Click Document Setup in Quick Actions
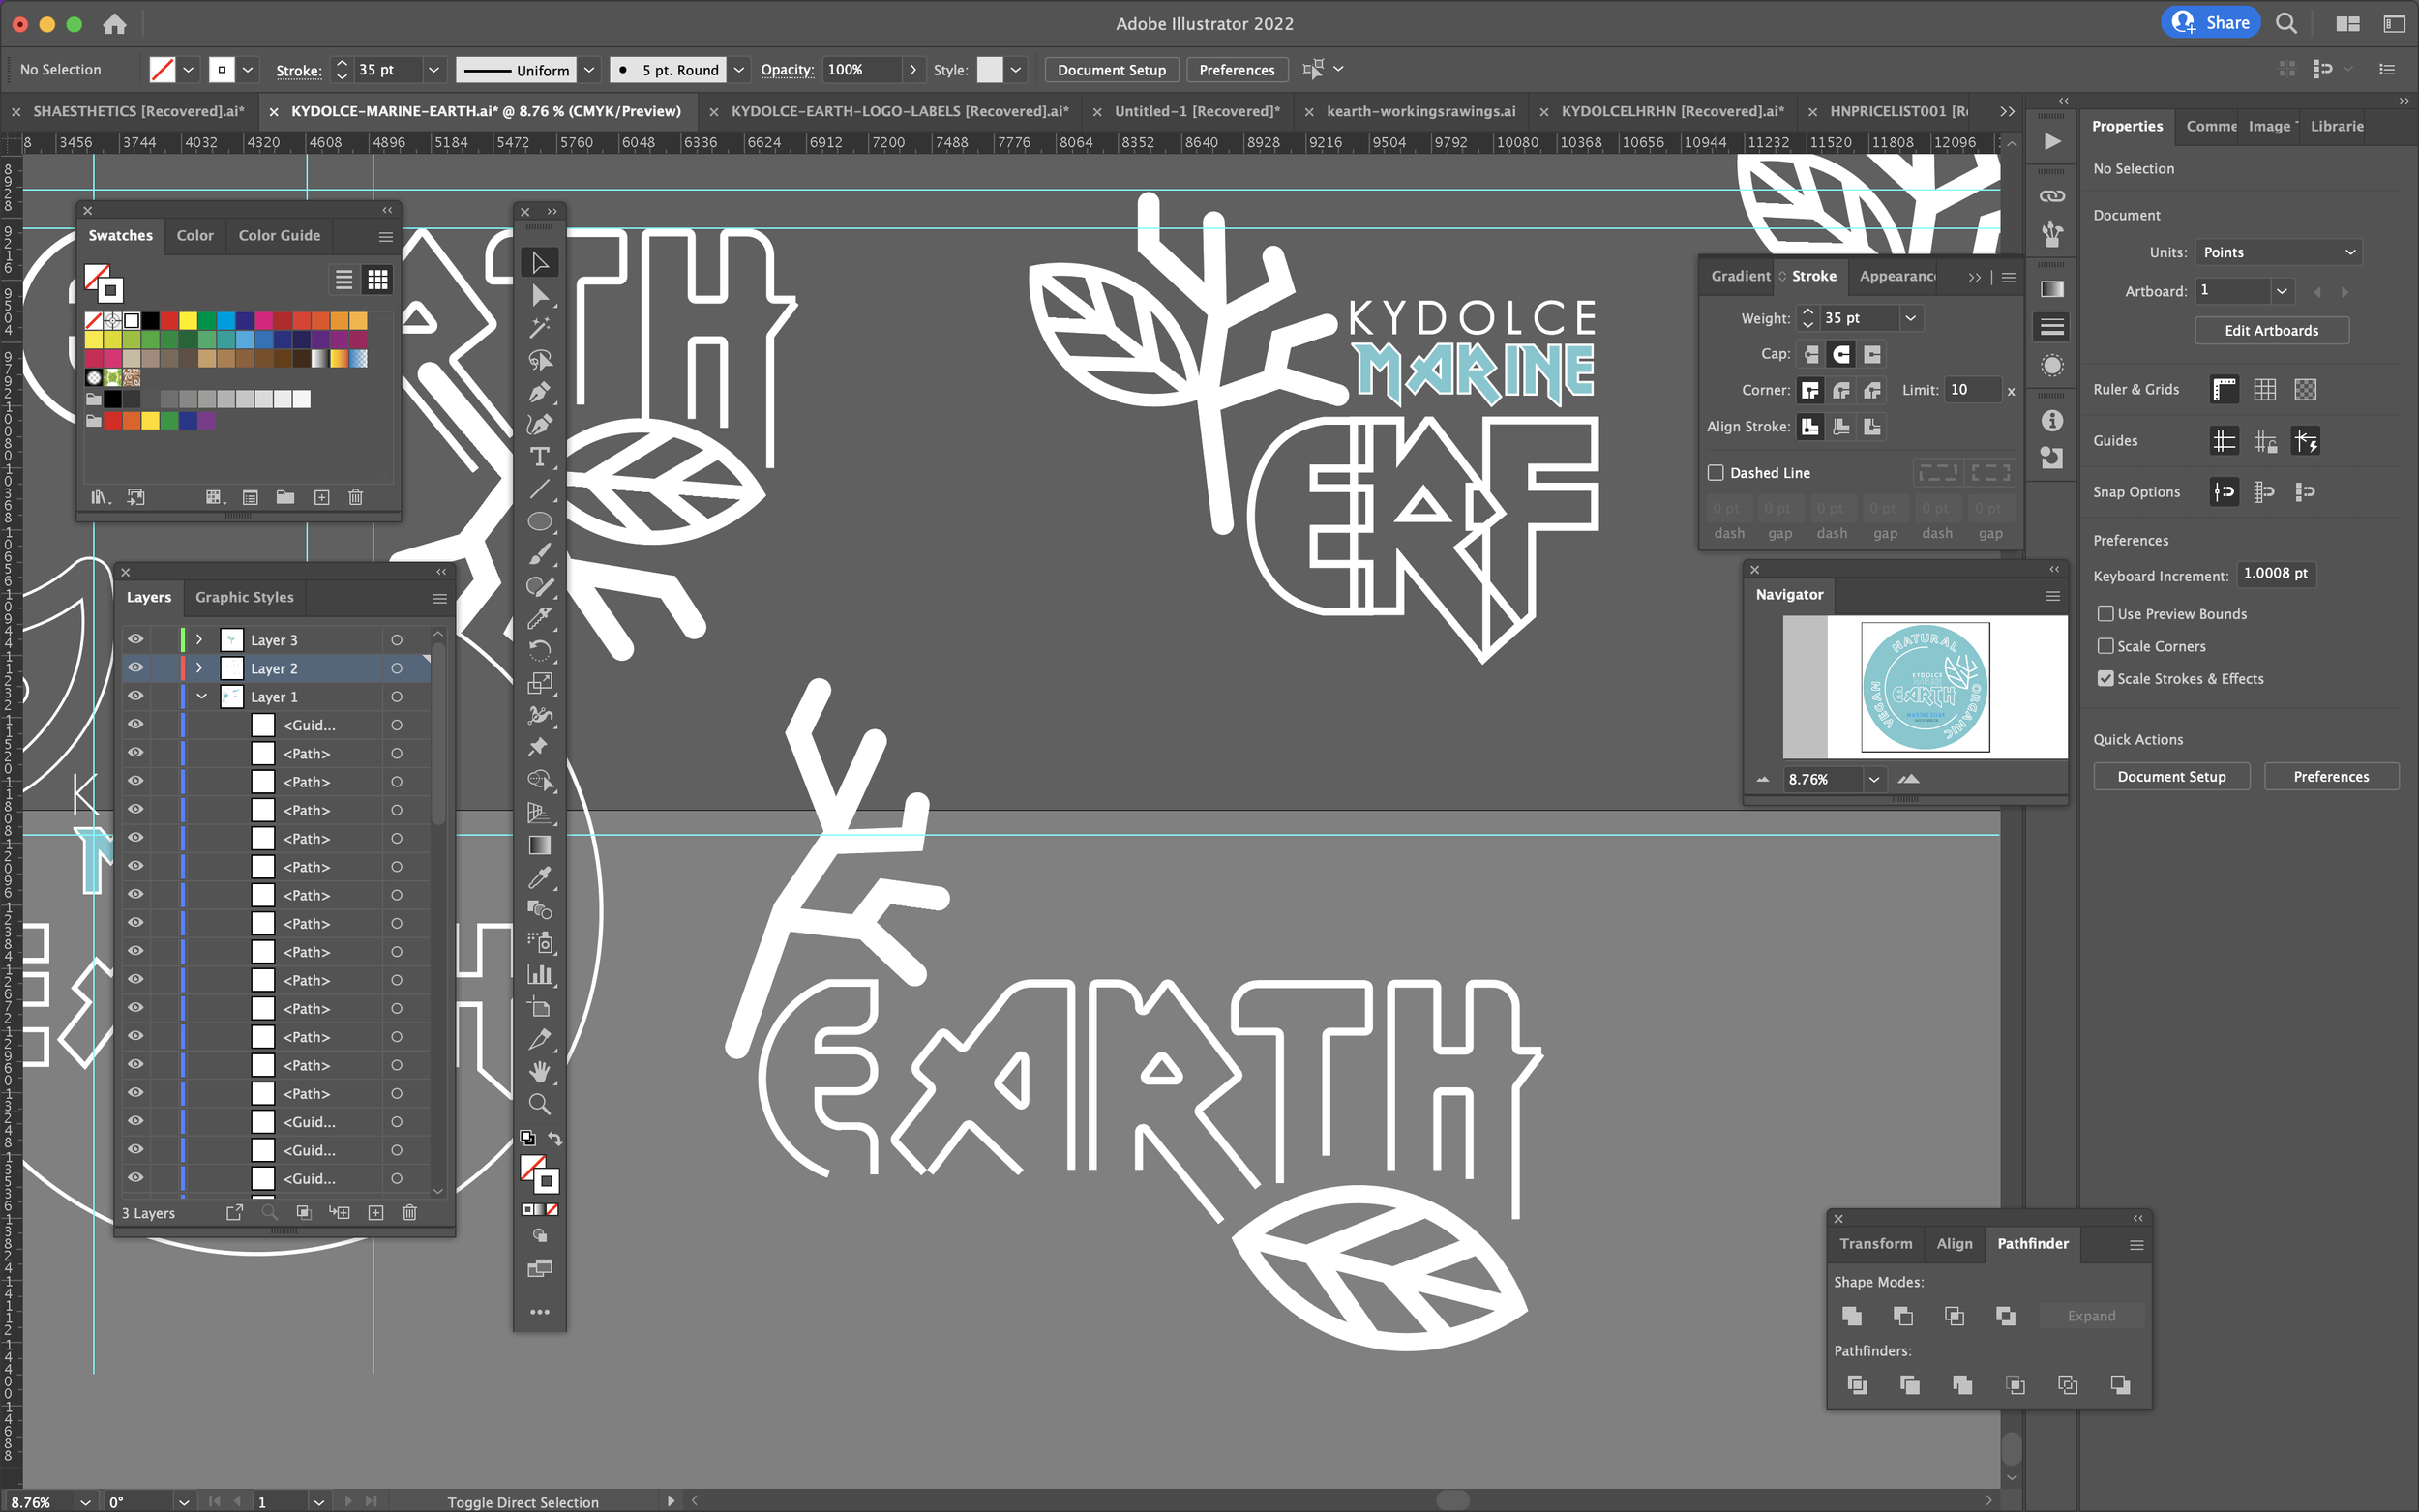 coord(2171,776)
